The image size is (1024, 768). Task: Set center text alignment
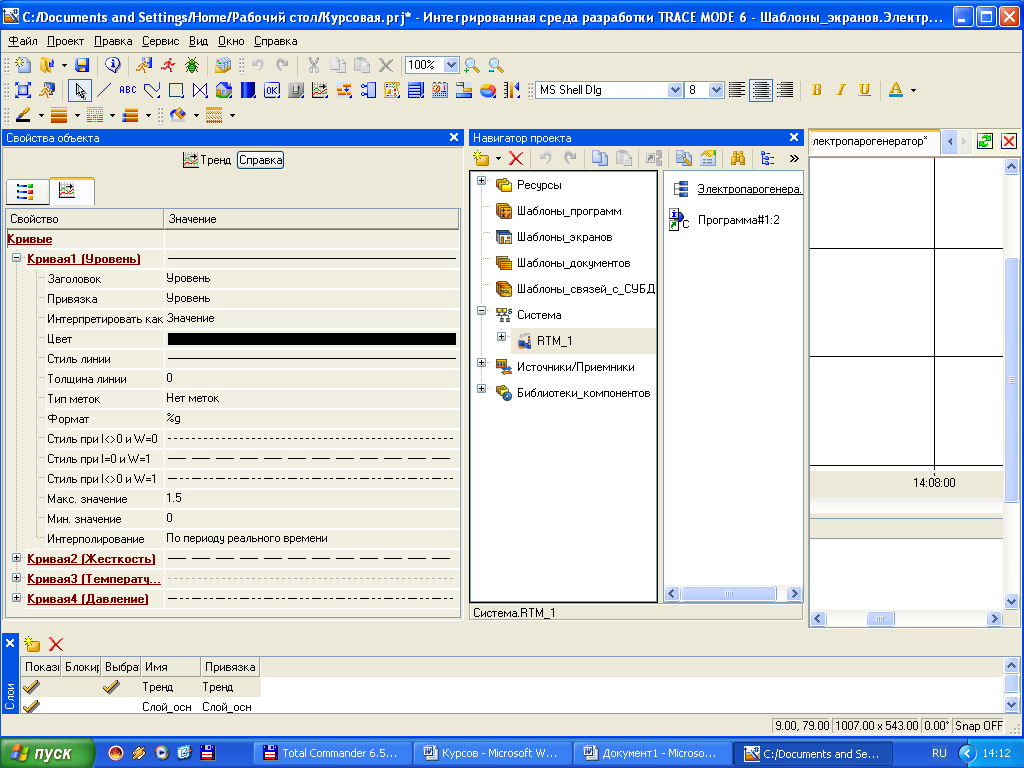point(761,90)
